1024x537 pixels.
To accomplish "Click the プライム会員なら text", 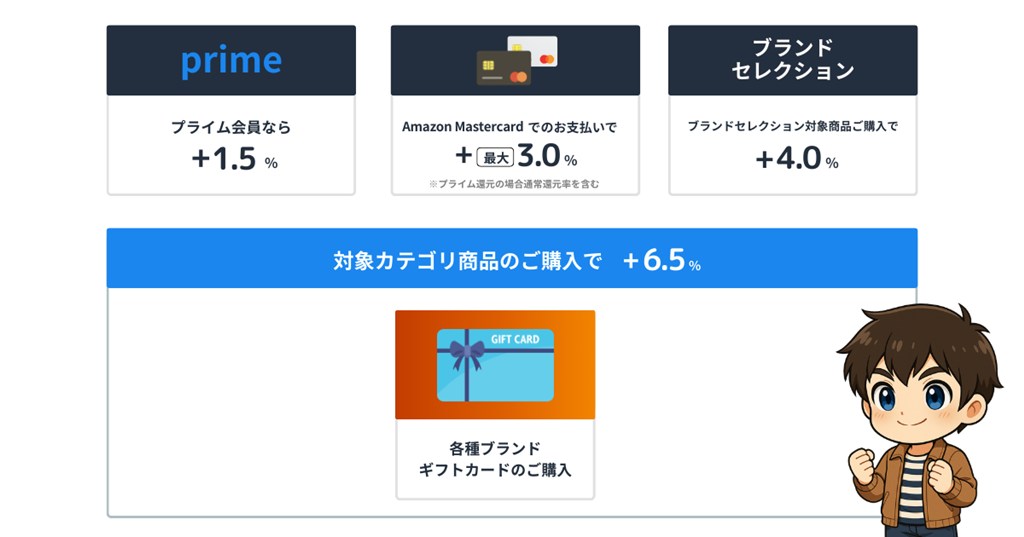I will coord(231,127).
